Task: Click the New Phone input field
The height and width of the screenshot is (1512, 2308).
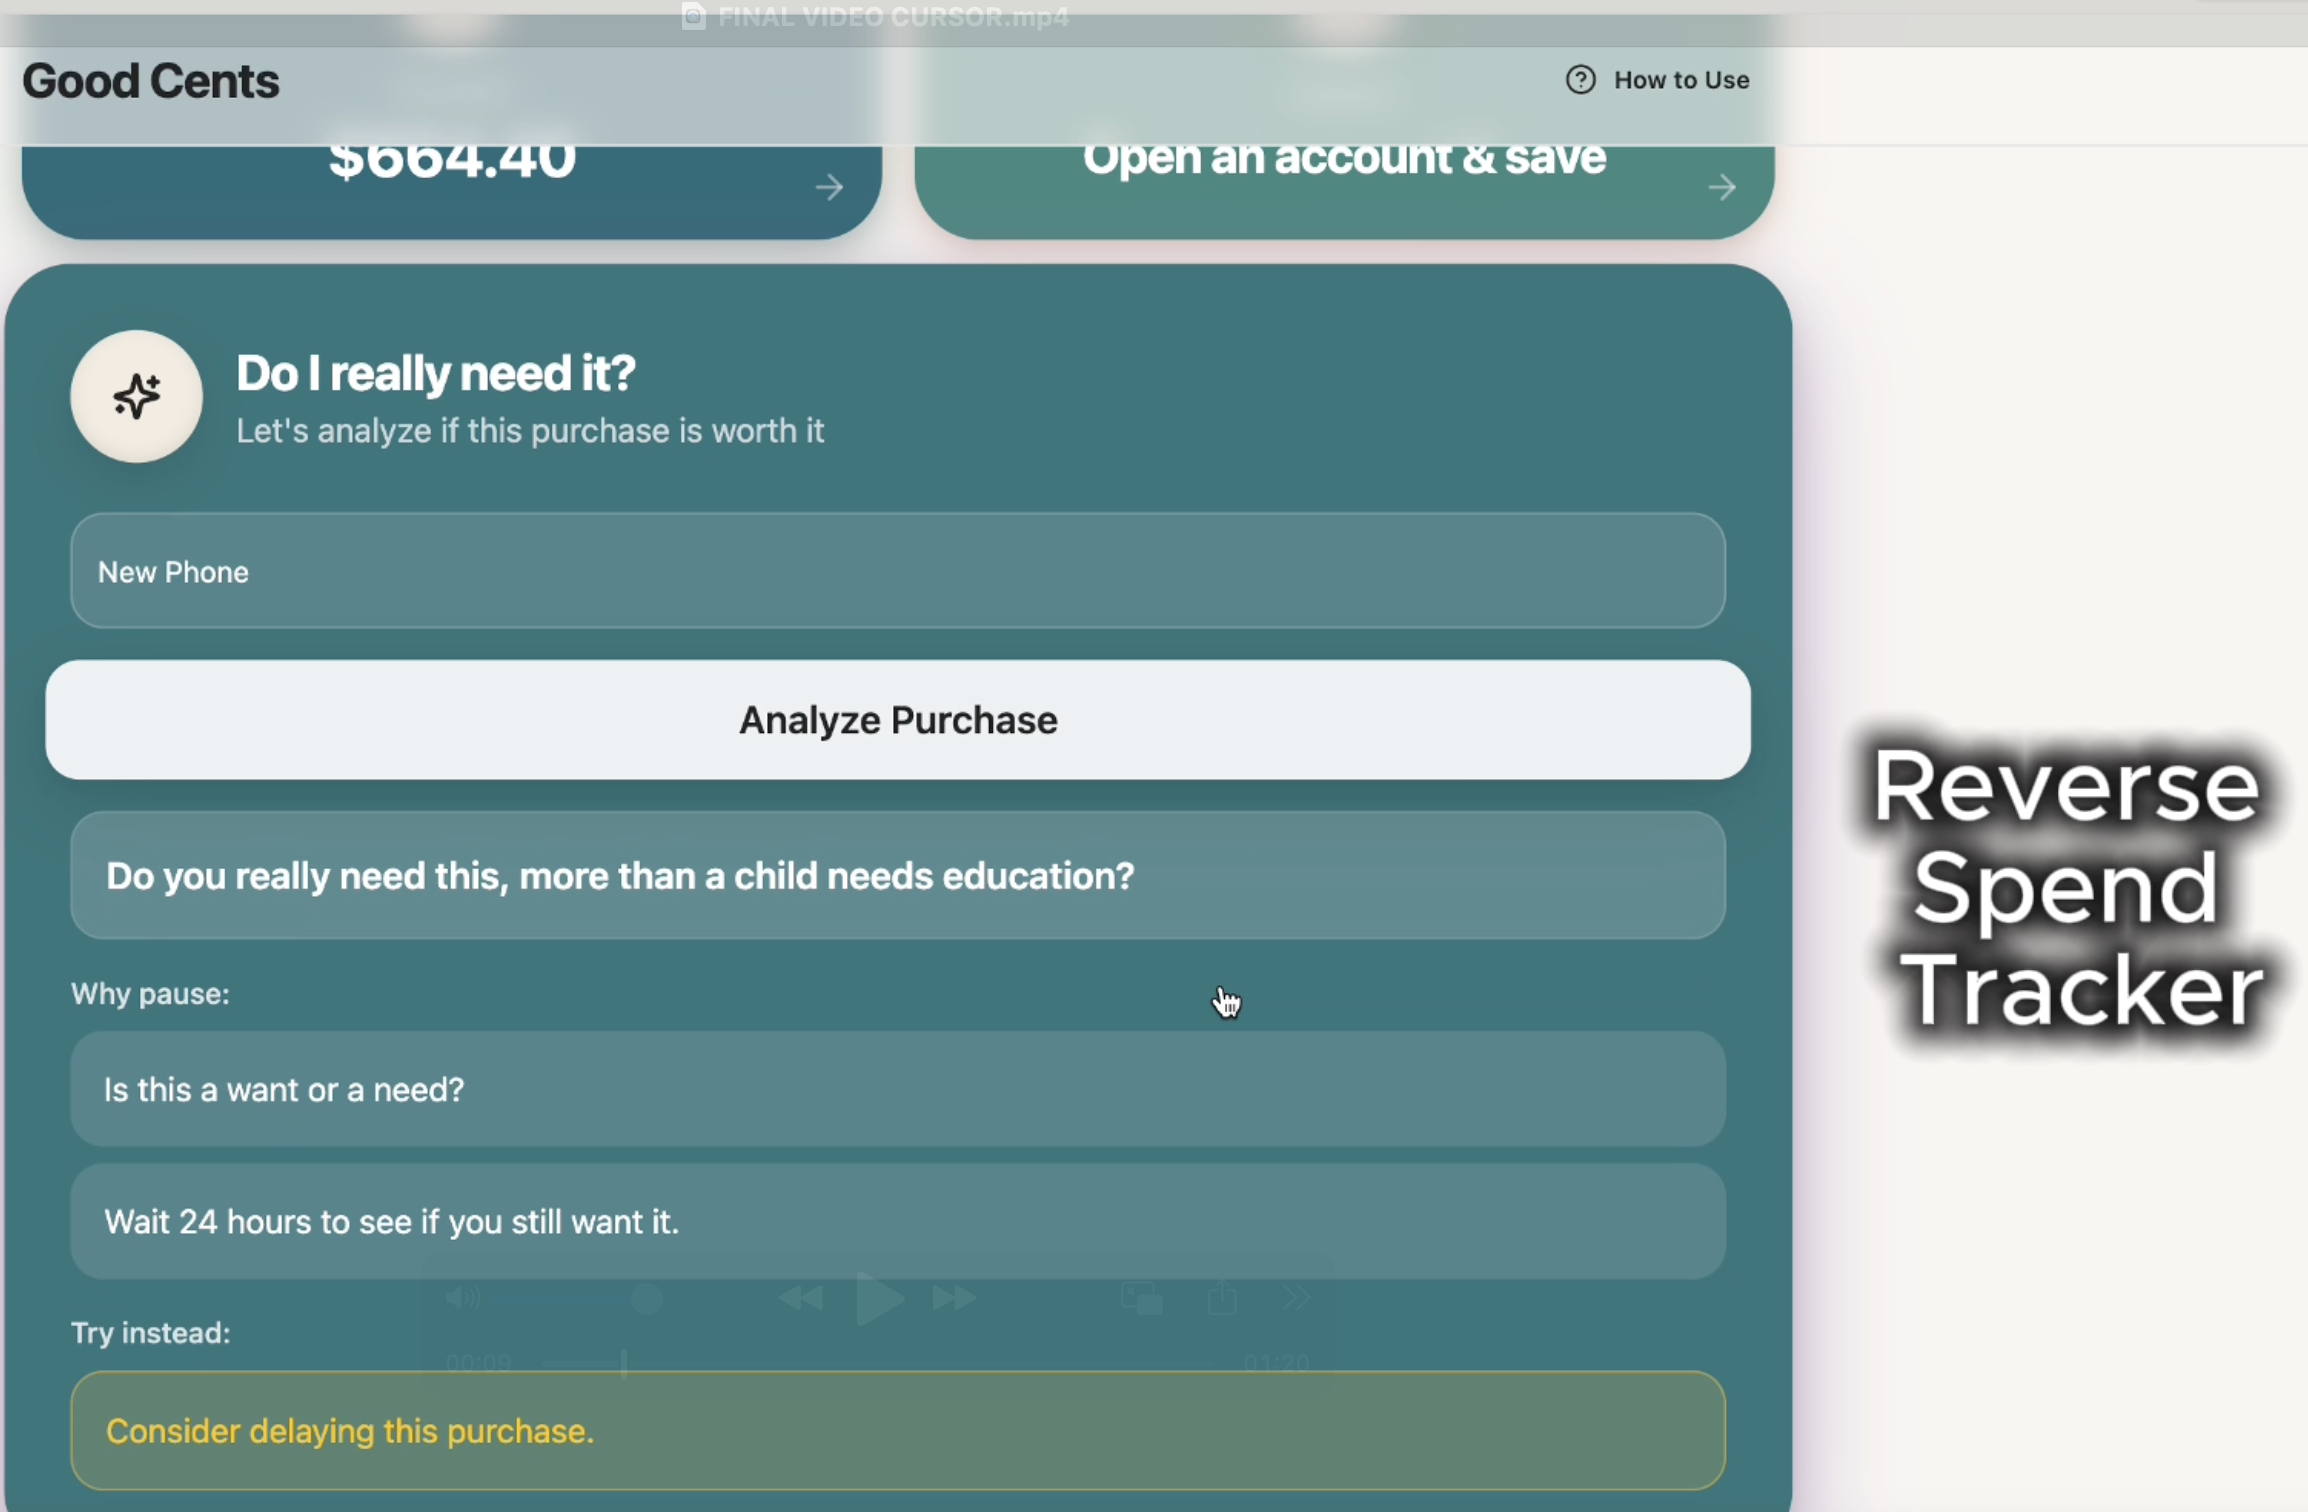Action: coord(897,571)
